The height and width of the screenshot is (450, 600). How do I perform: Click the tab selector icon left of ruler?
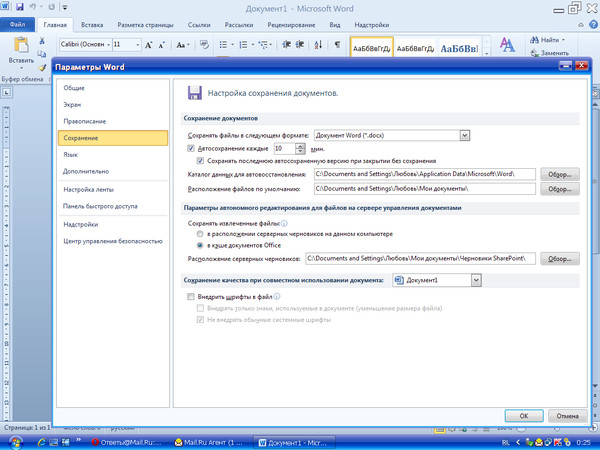[7, 92]
